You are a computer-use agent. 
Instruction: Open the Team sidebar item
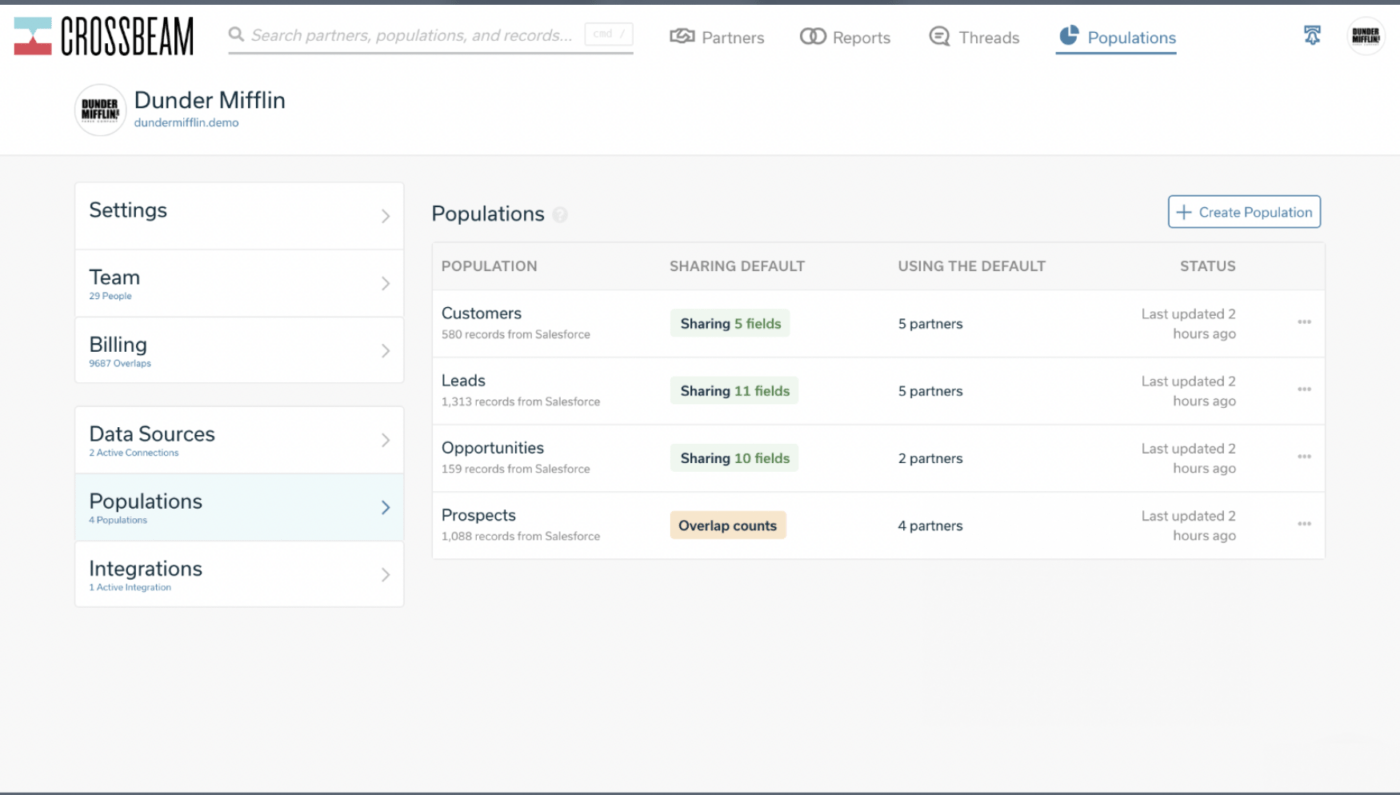coord(239,284)
